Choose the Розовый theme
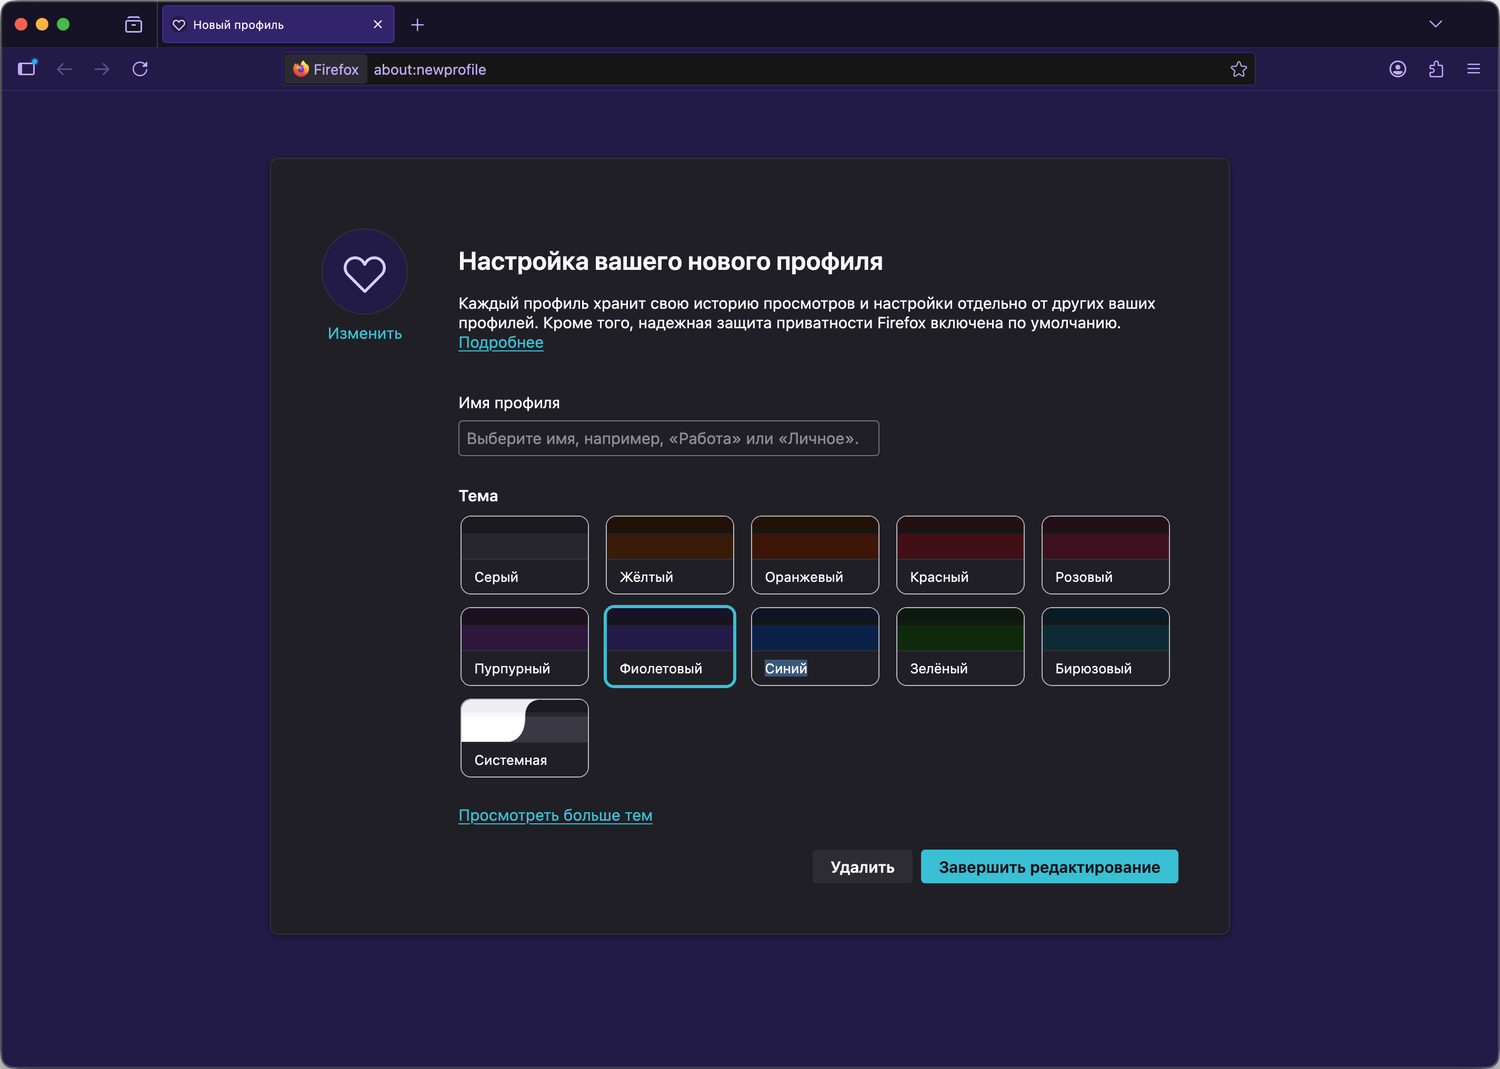 pos(1105,555)
